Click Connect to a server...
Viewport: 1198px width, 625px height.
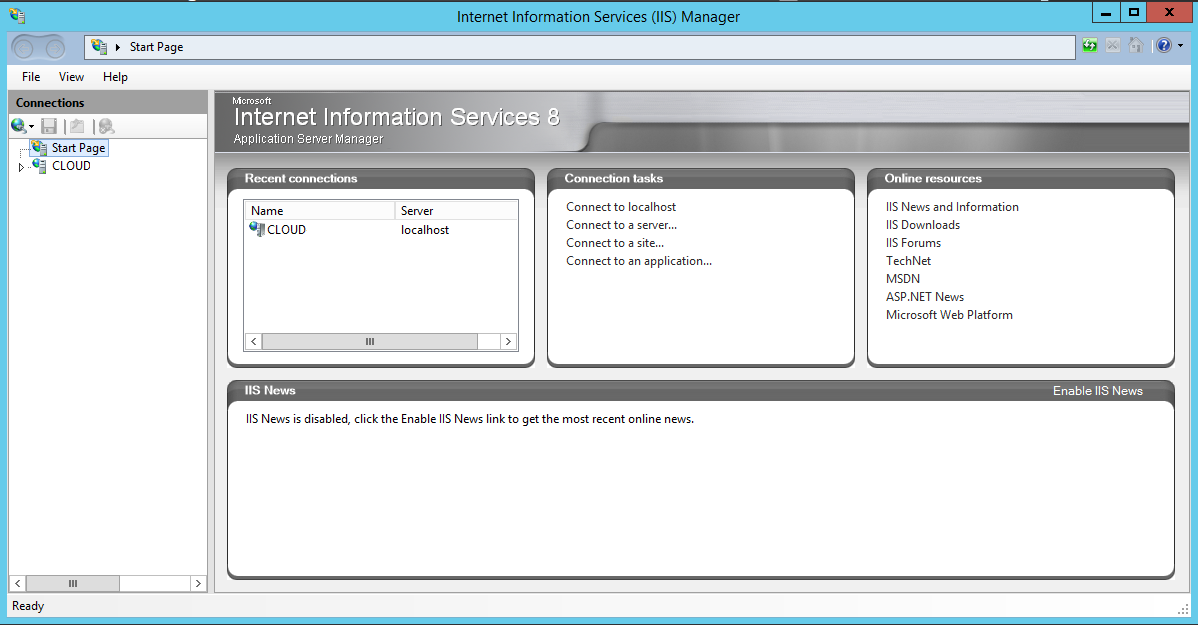coord(622,225)
